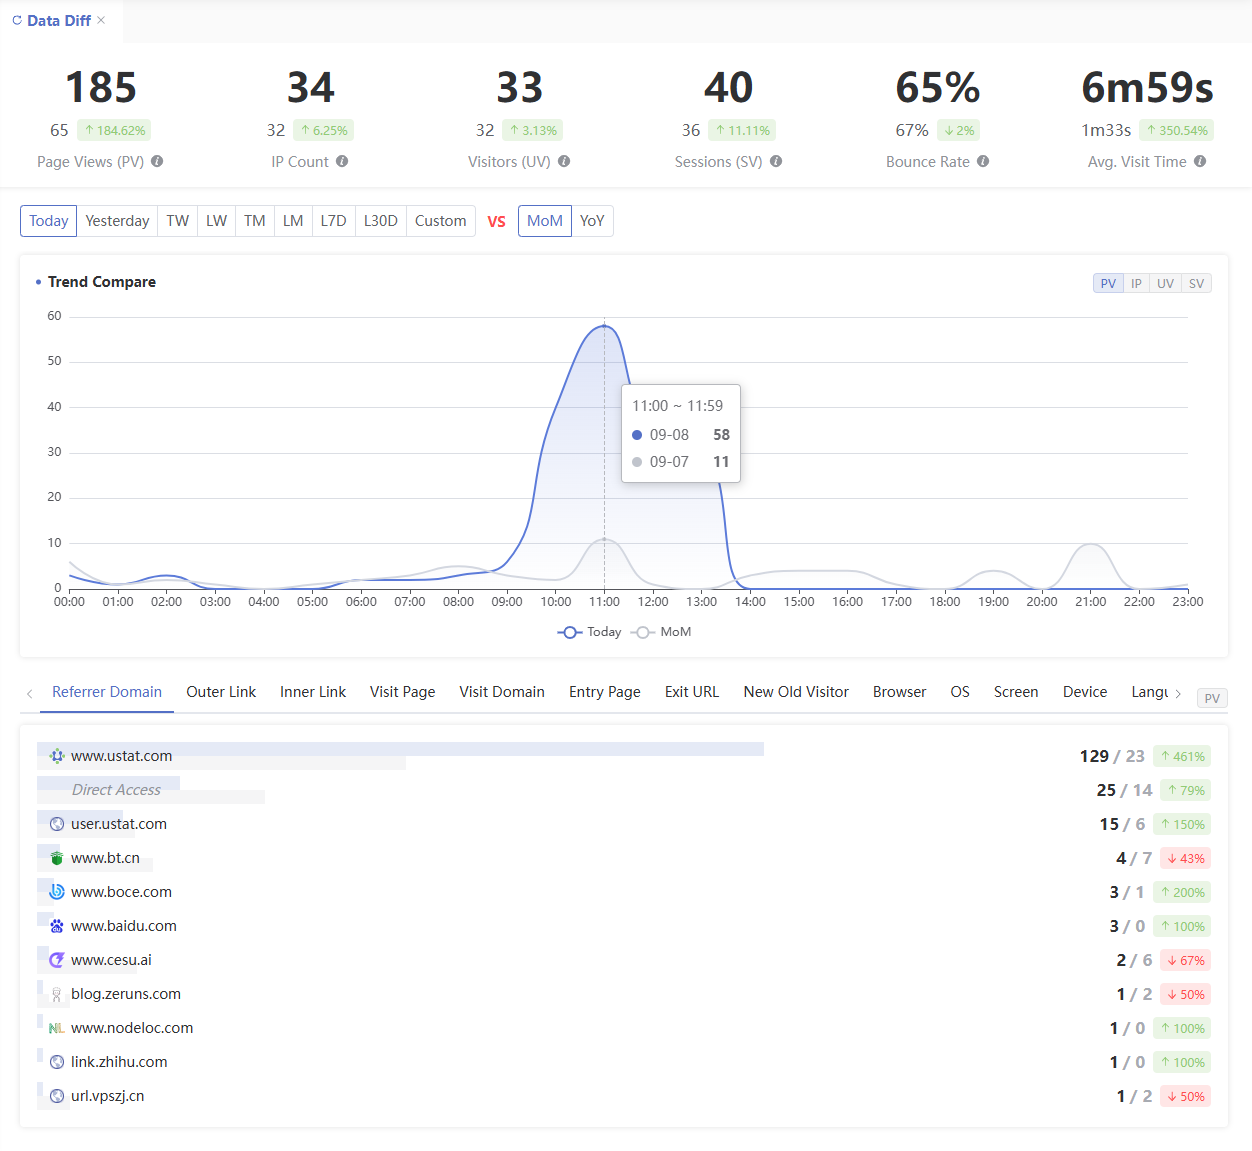The height and width of the screenshot is (1151, 1252).
Task: Click the www.baidu.com paw favicon
Action: click(57, 926)
